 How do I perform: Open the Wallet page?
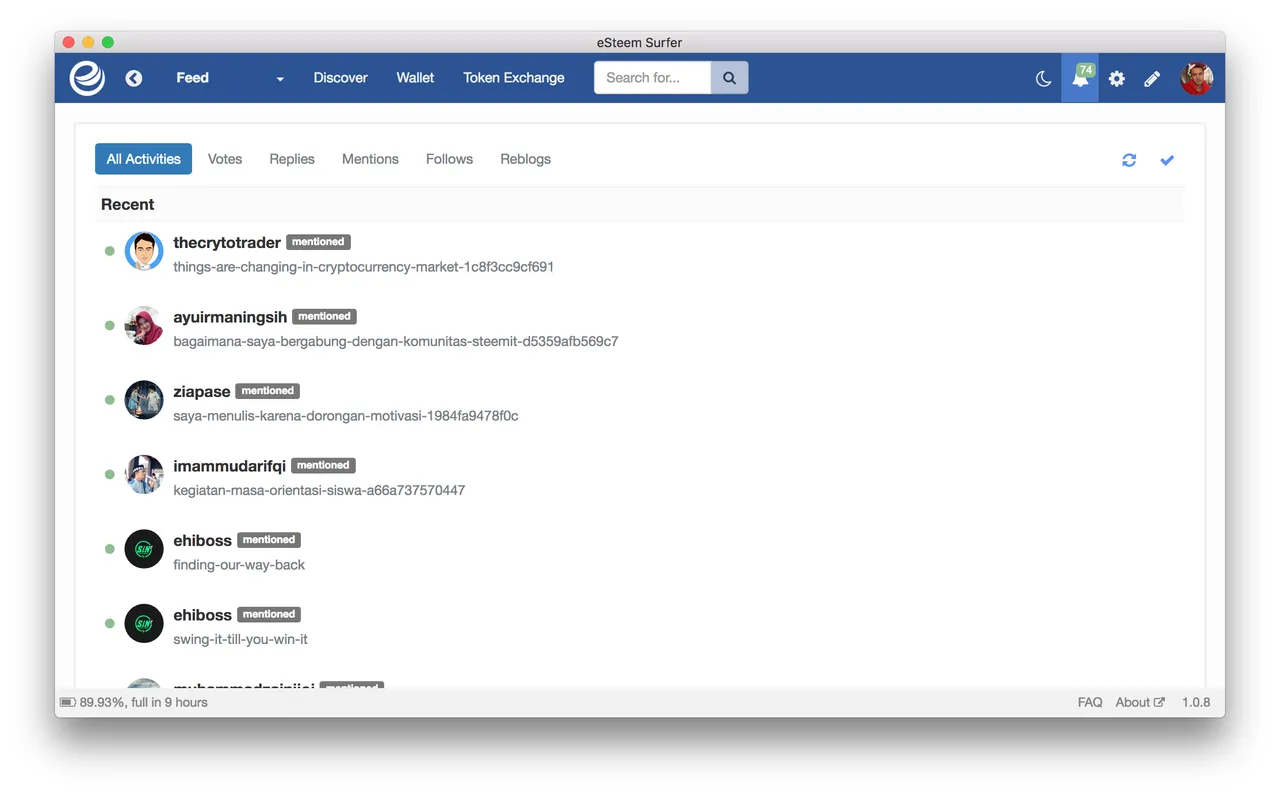[415, 77]
